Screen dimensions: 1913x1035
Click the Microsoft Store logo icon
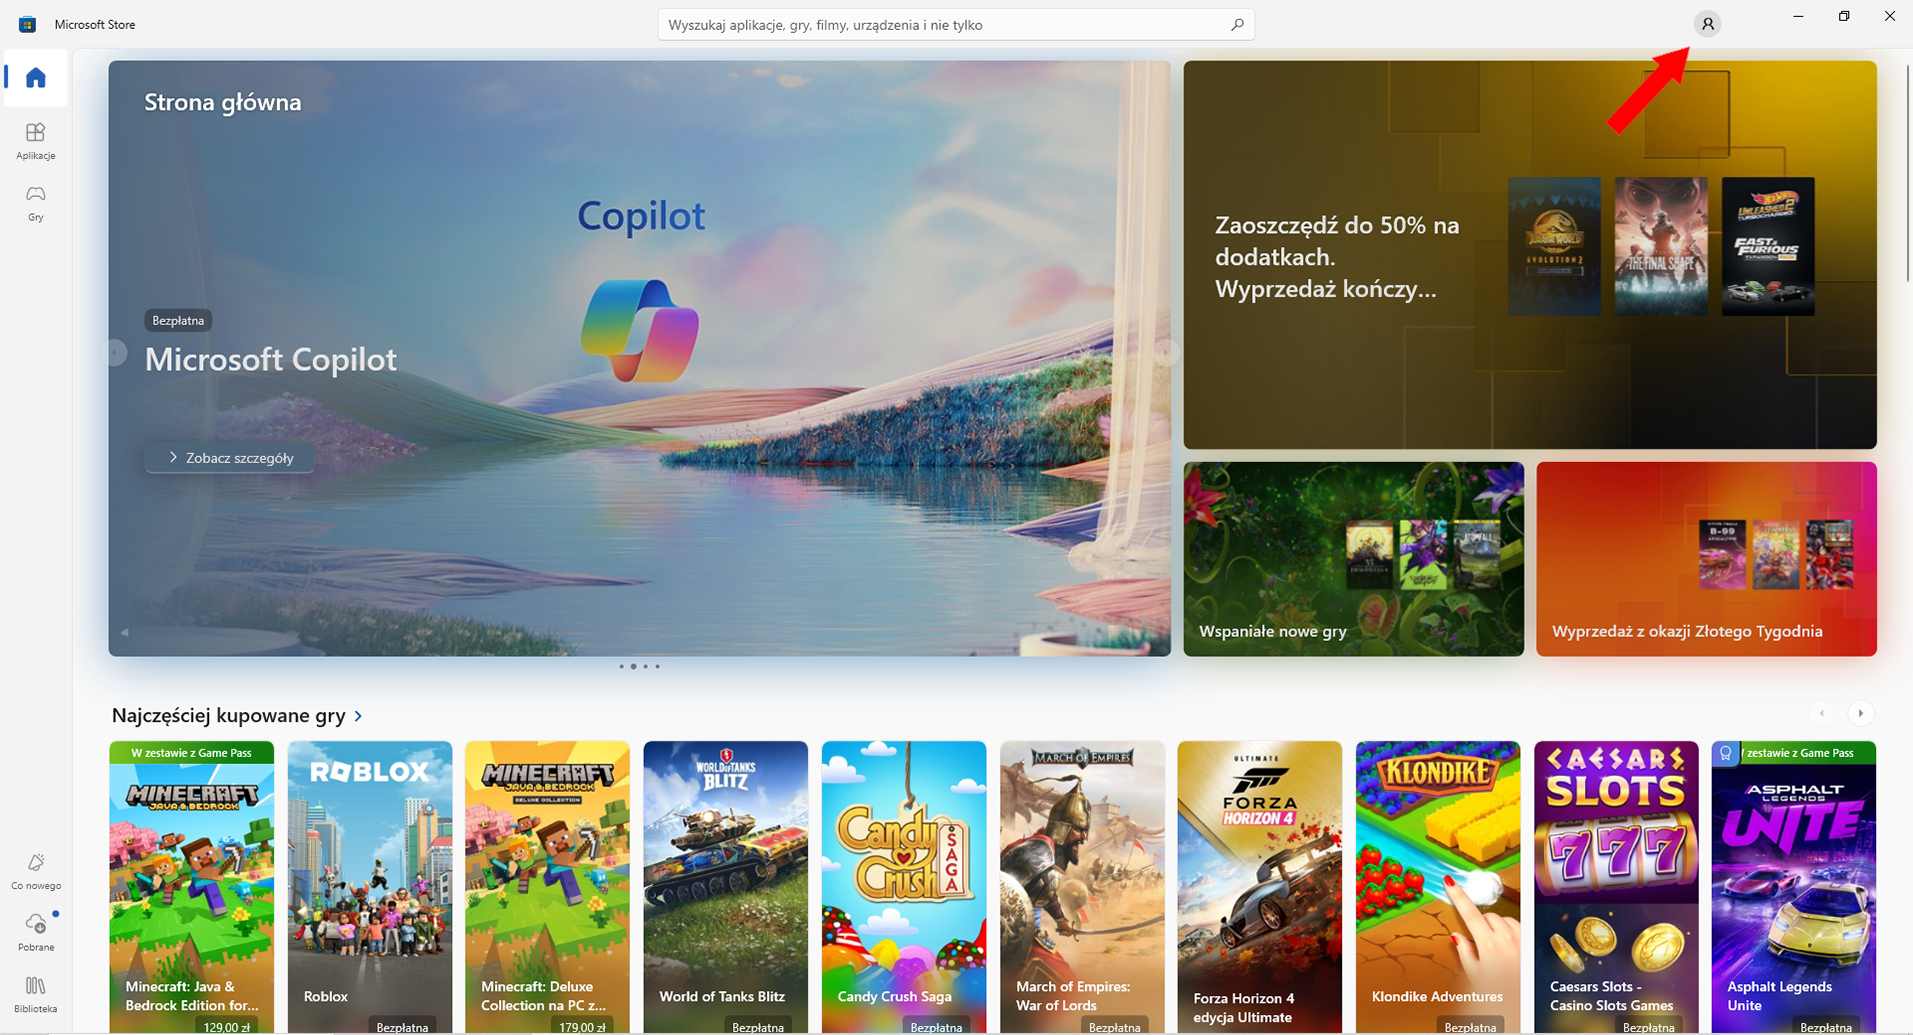28,24
